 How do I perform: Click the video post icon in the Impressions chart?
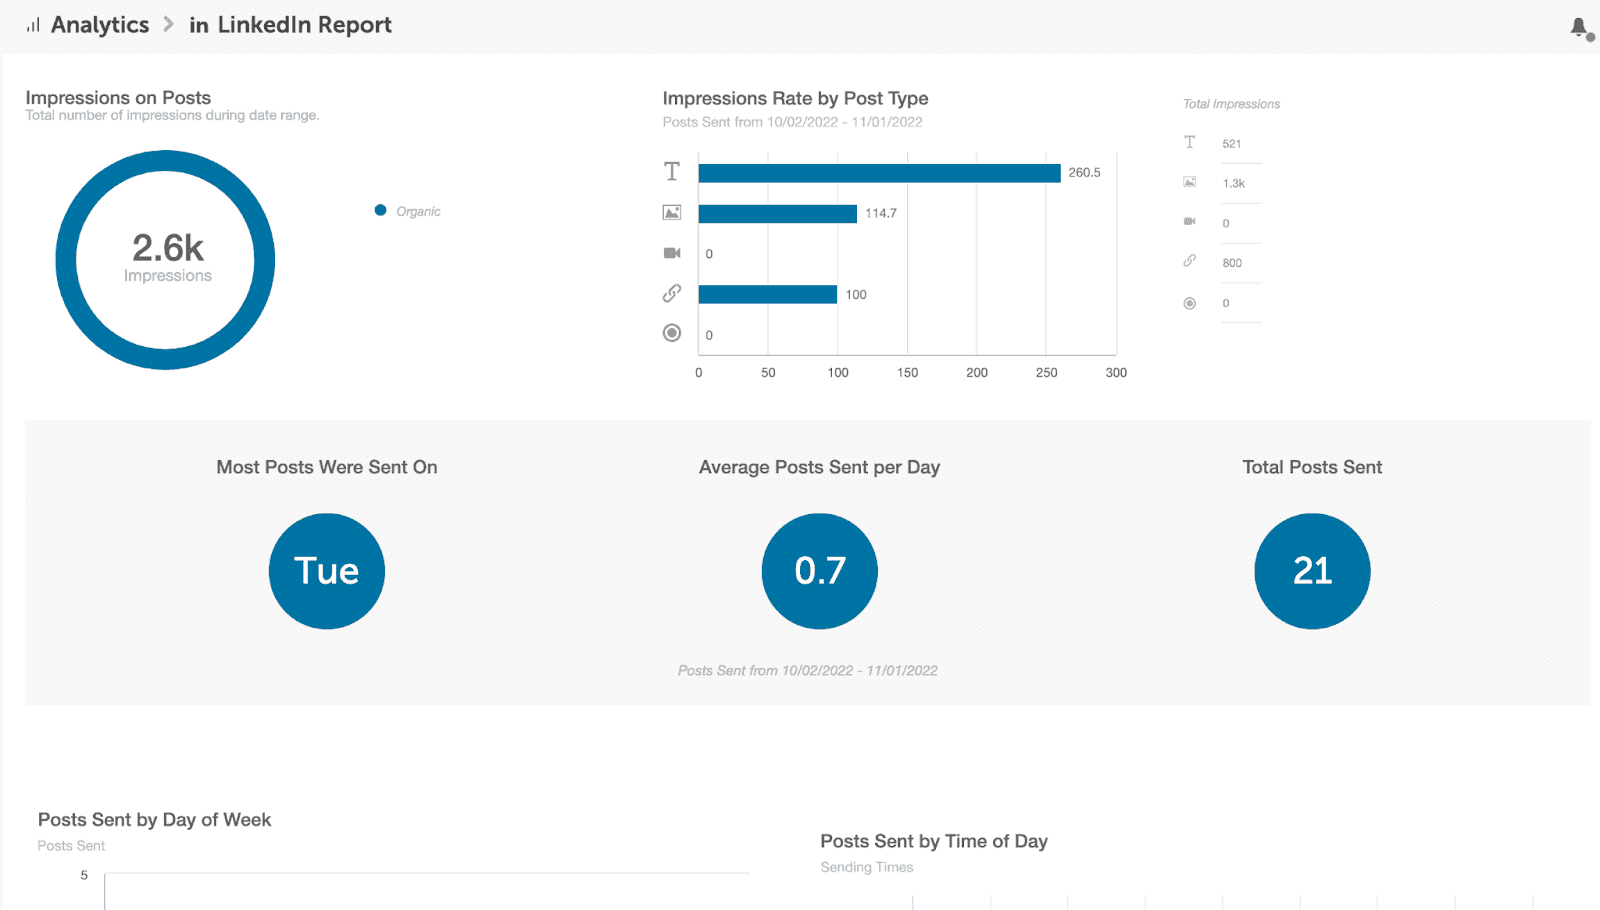671,252
